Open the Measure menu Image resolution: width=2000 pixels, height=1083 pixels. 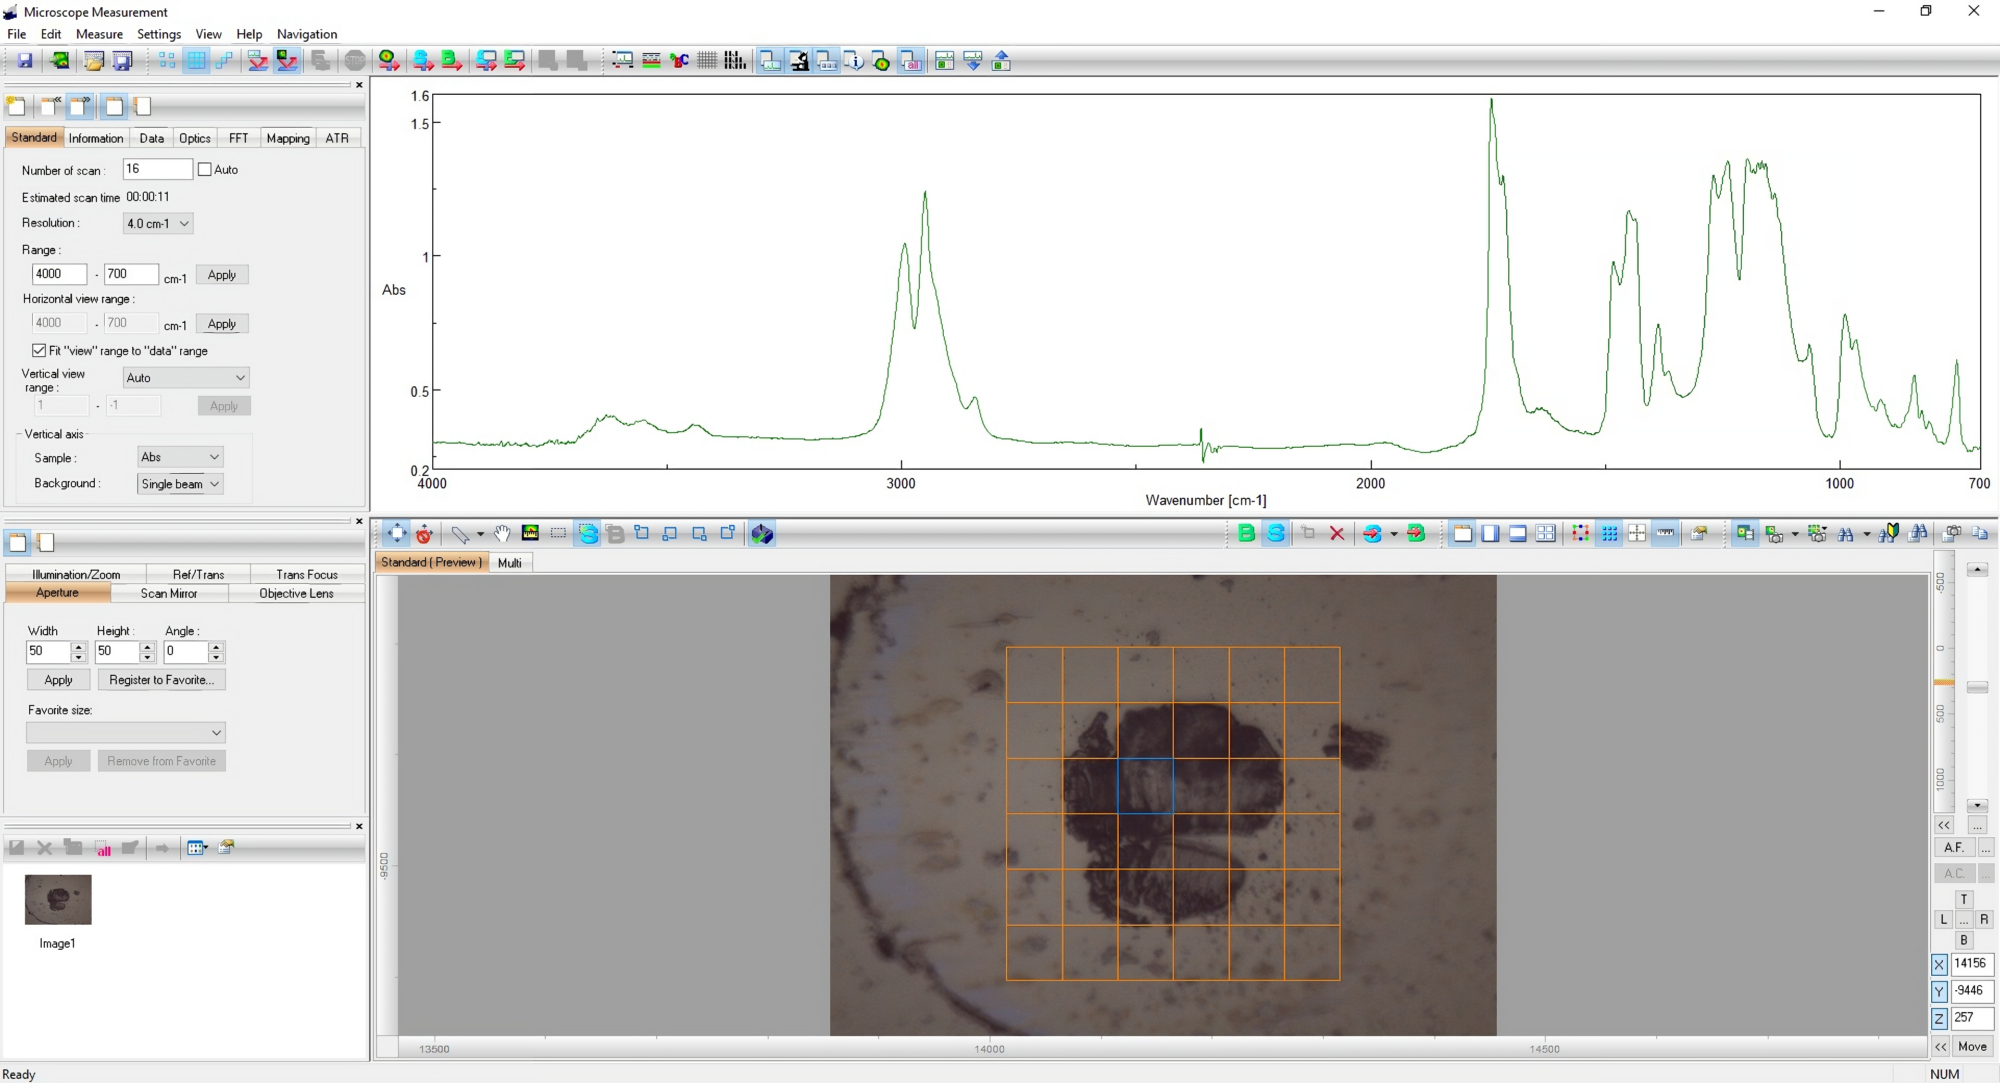click(x=99, y=33)
